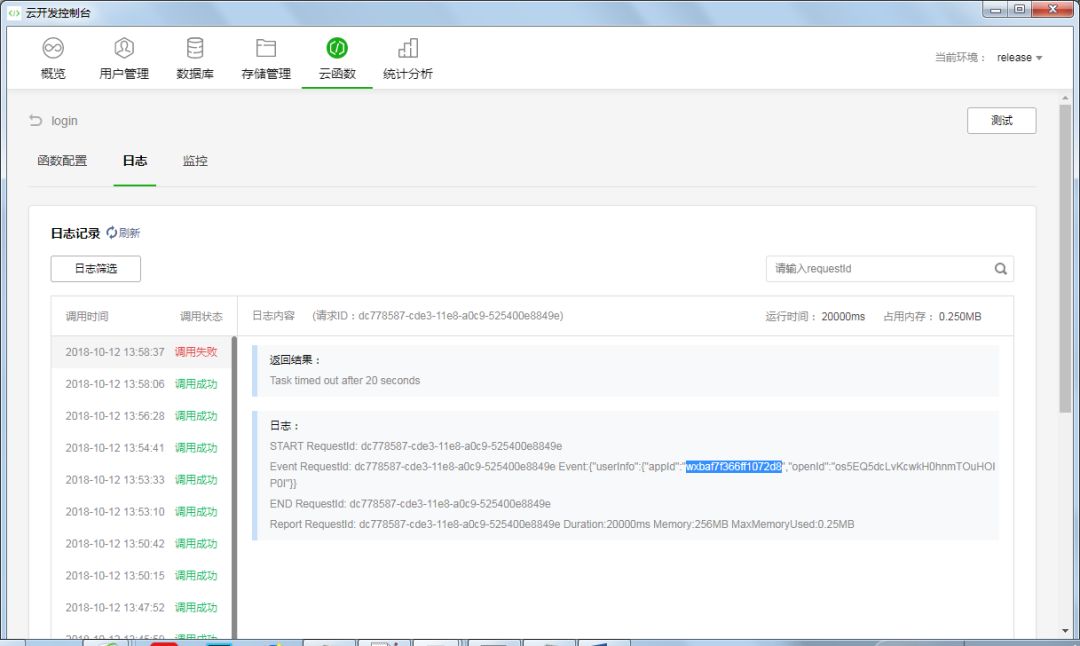Click the 运行时间 20000ms value

(x=843, y=317)
